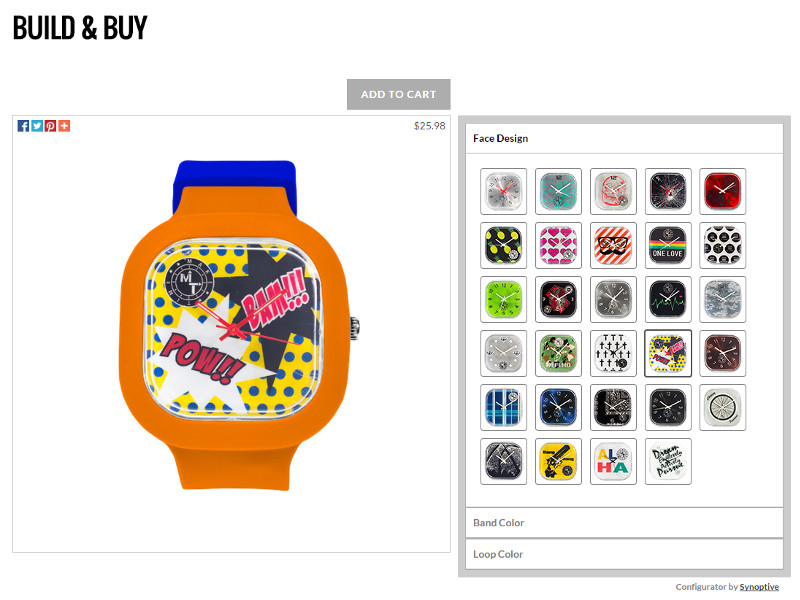Select the solid red watch face
The image size is (800, 600).
722,191
